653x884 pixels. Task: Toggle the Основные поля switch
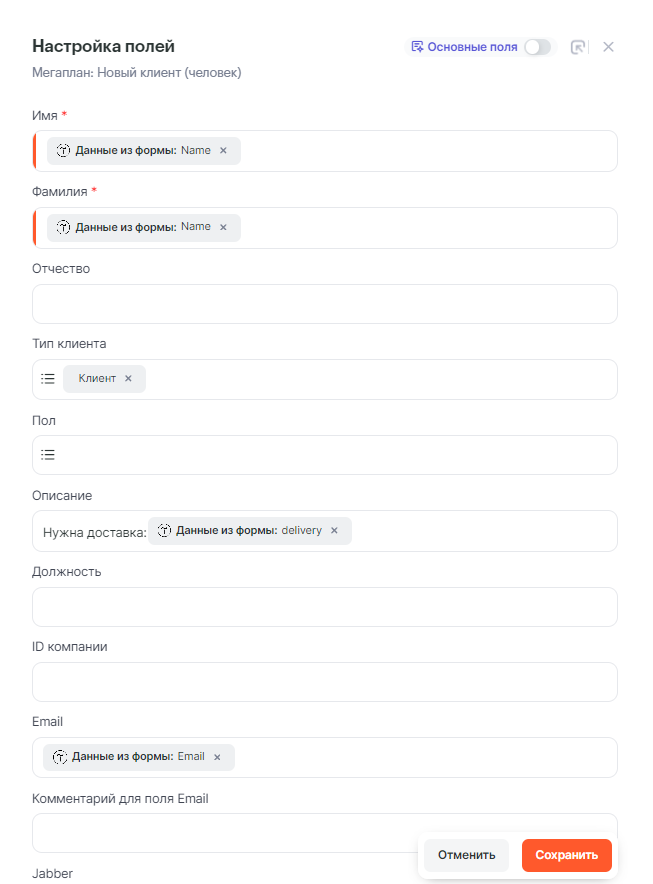point(537,47)
